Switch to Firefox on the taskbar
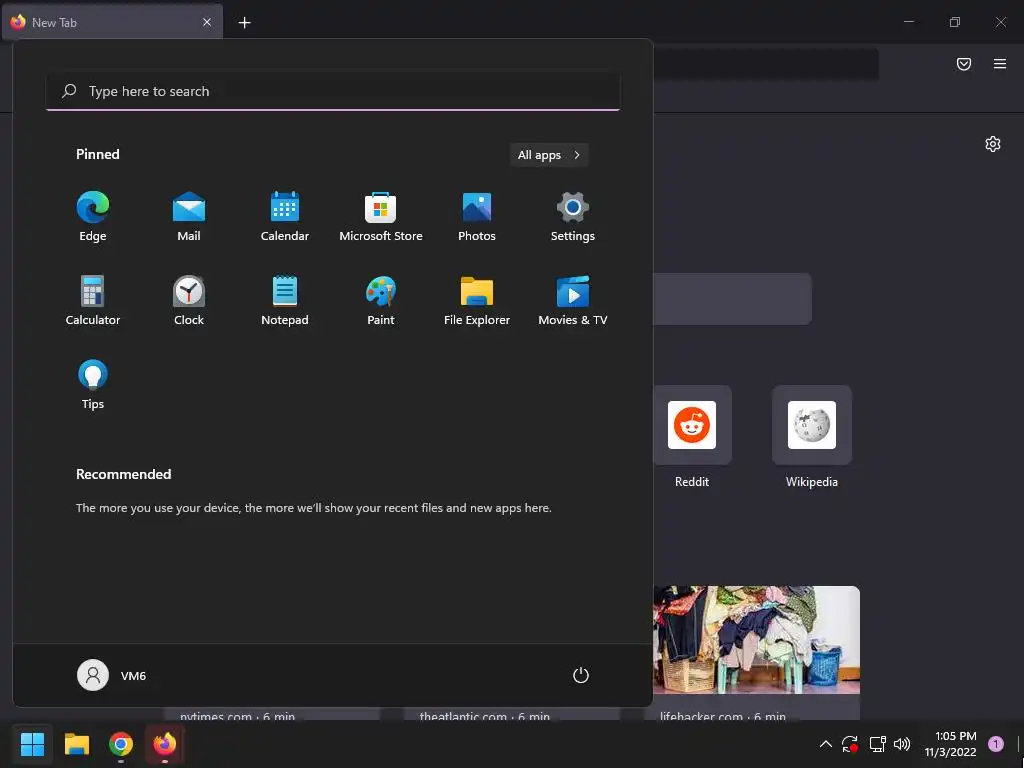 click(x=165, y=744)
